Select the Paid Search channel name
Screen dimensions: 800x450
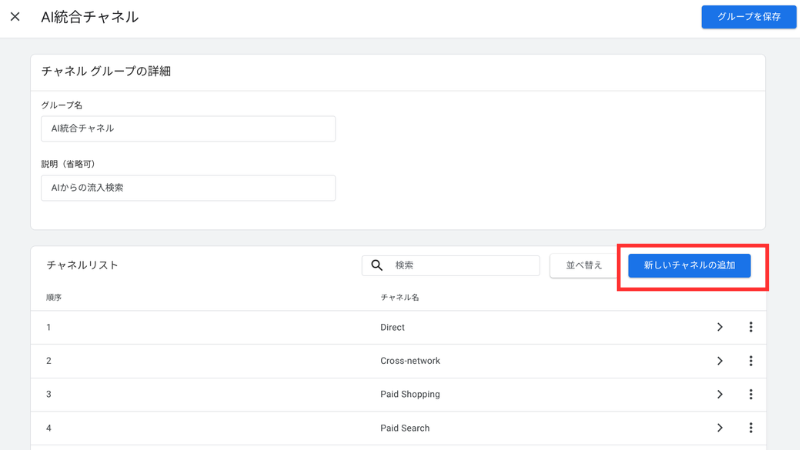405,428
